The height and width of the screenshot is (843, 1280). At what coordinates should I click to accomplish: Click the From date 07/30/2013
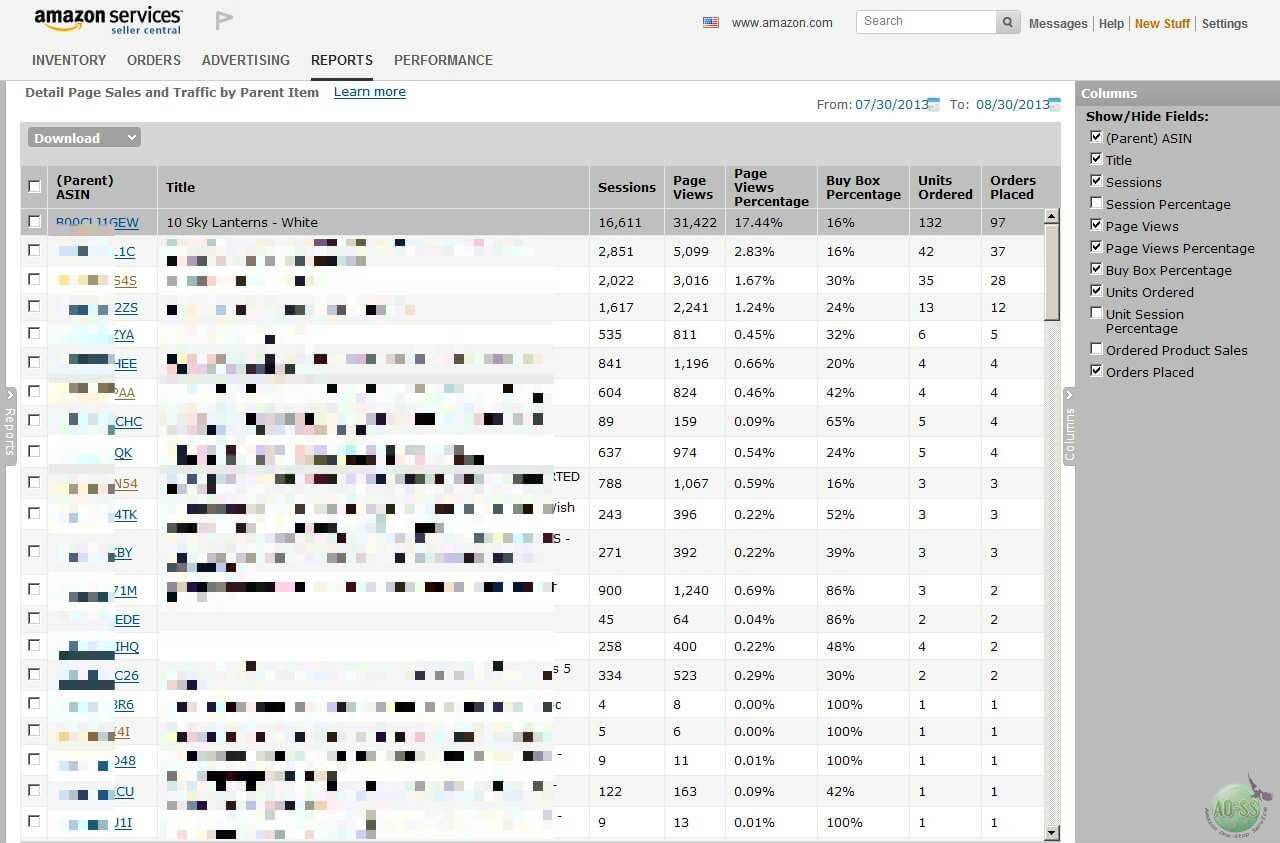pyautogui.click(x=890, y=104)
